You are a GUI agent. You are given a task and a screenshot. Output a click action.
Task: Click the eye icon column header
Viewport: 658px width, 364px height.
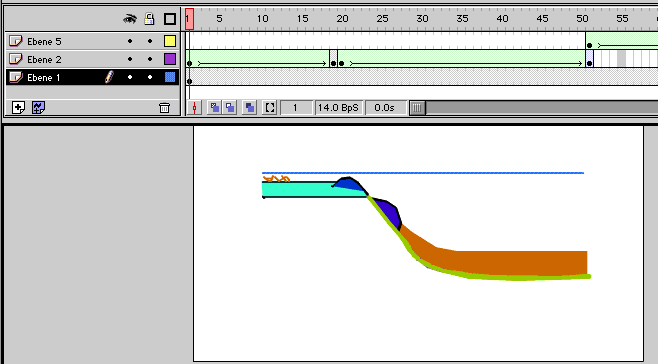click(130, 19)
